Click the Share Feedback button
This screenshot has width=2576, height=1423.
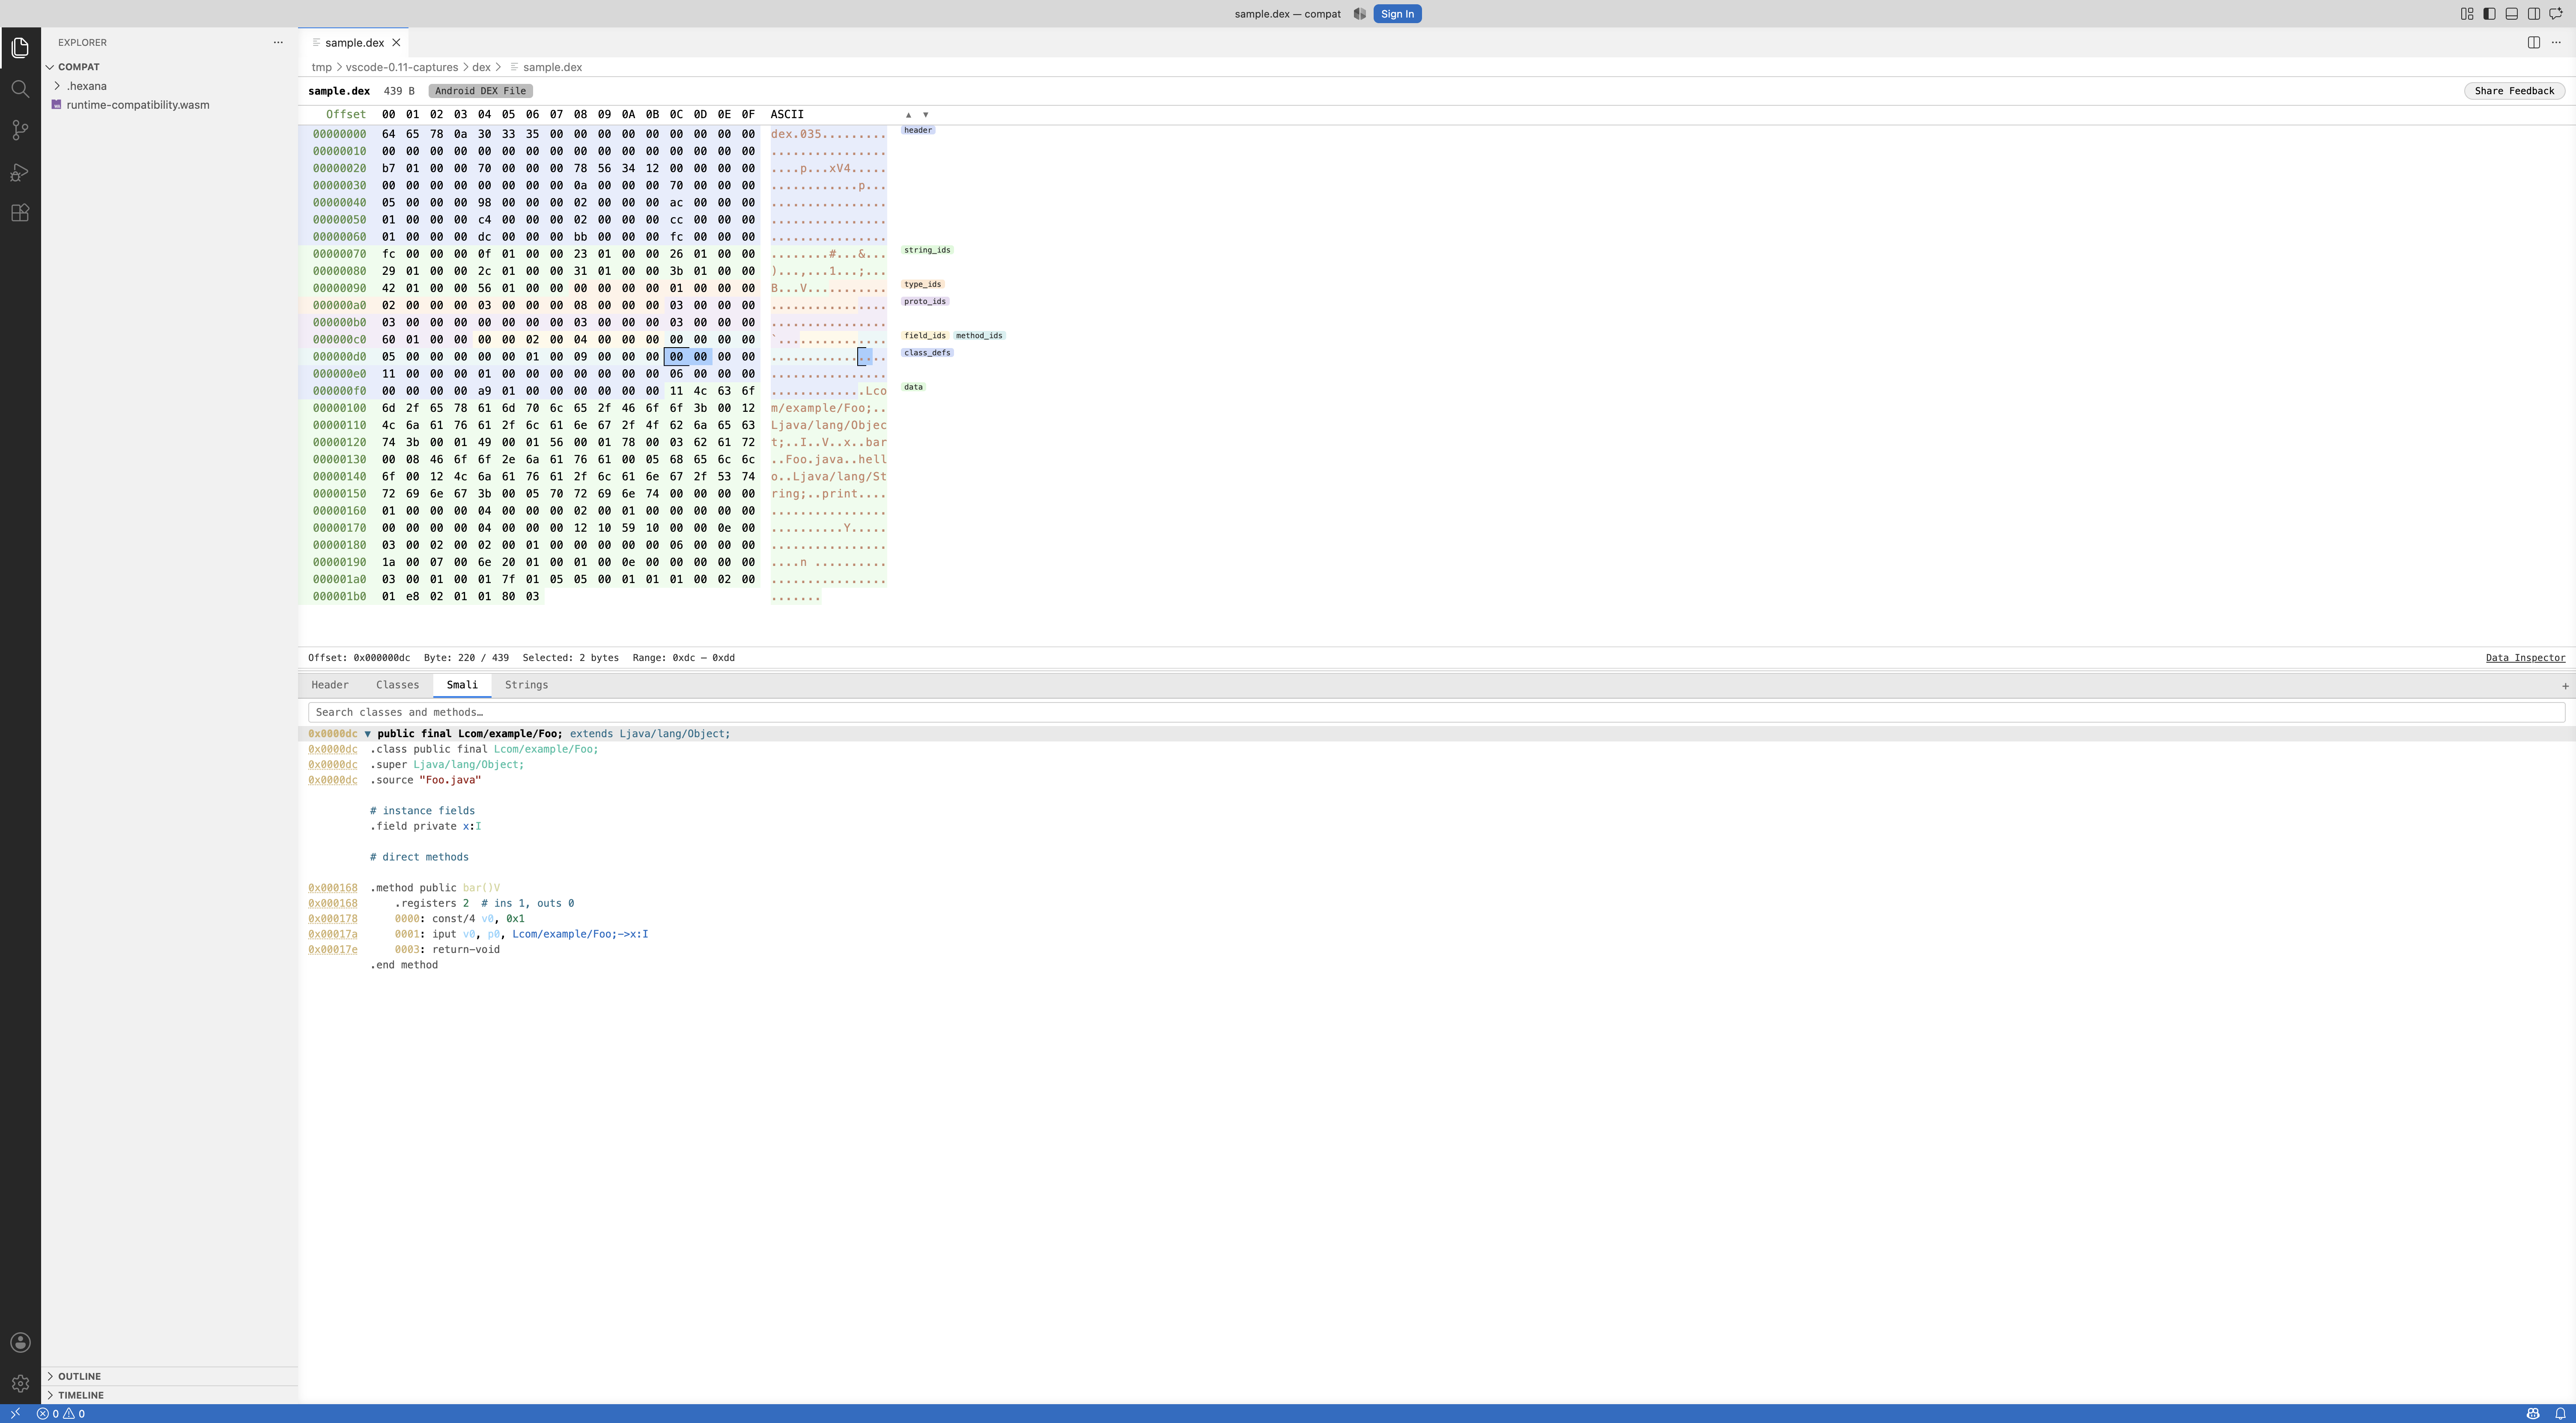click(x=2514, y=91)
